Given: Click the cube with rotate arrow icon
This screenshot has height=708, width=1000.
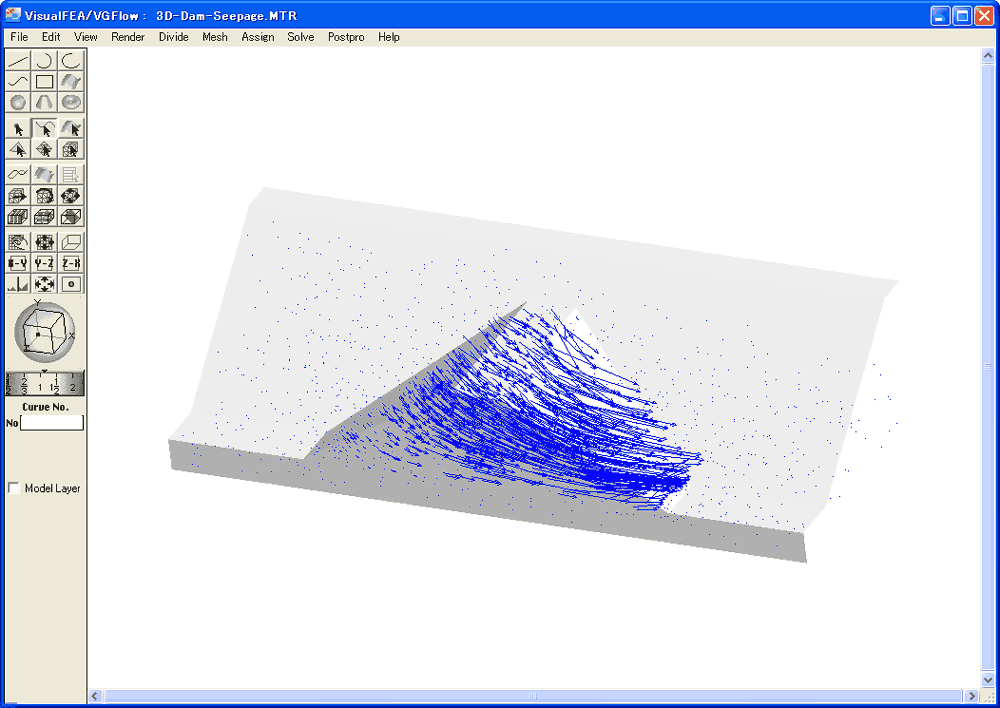Looking at the screenshot, I should [x=44, y=195].
